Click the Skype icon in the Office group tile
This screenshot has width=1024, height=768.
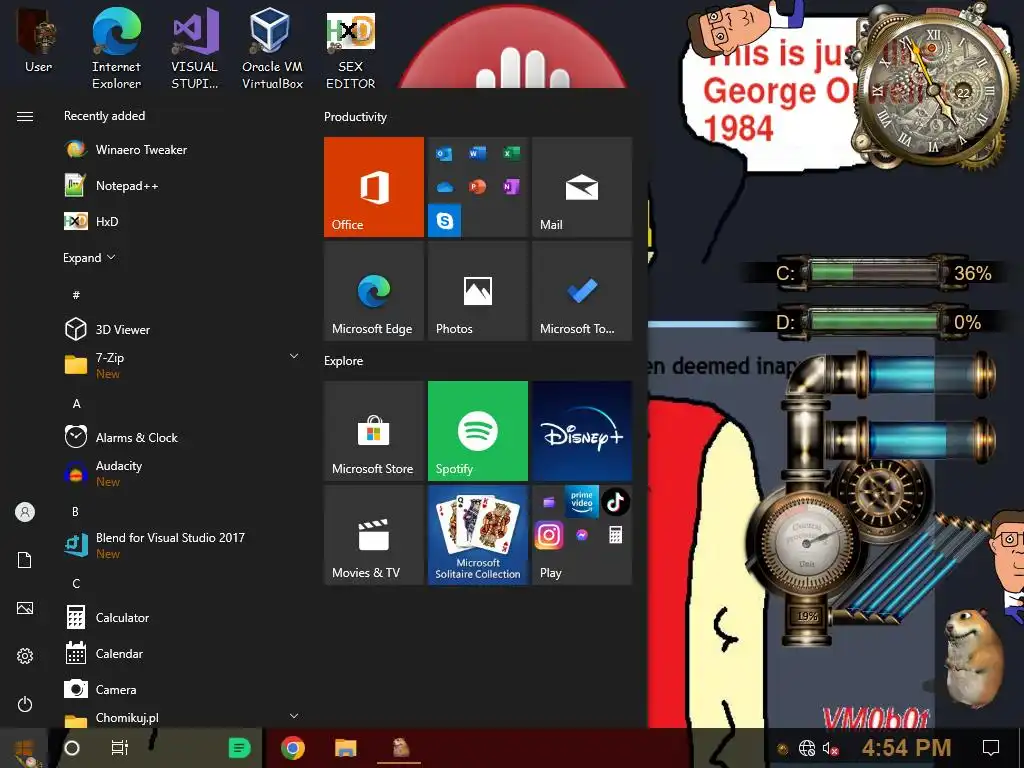pos(445,220)
